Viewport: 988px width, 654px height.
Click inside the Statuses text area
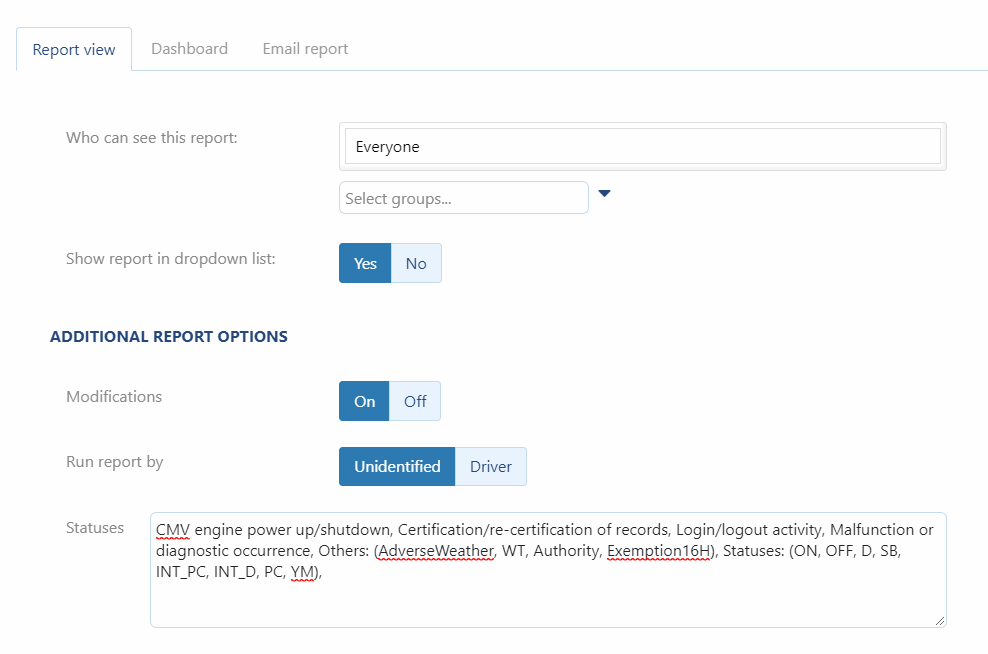pos(548,570)
